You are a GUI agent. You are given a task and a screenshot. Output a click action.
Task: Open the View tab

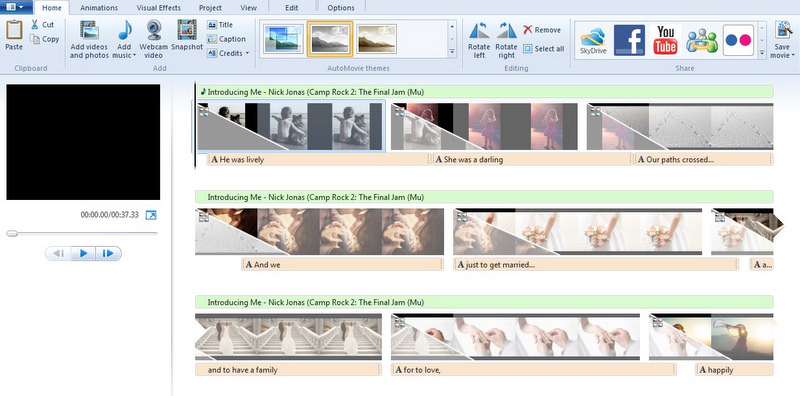point(248,8)
